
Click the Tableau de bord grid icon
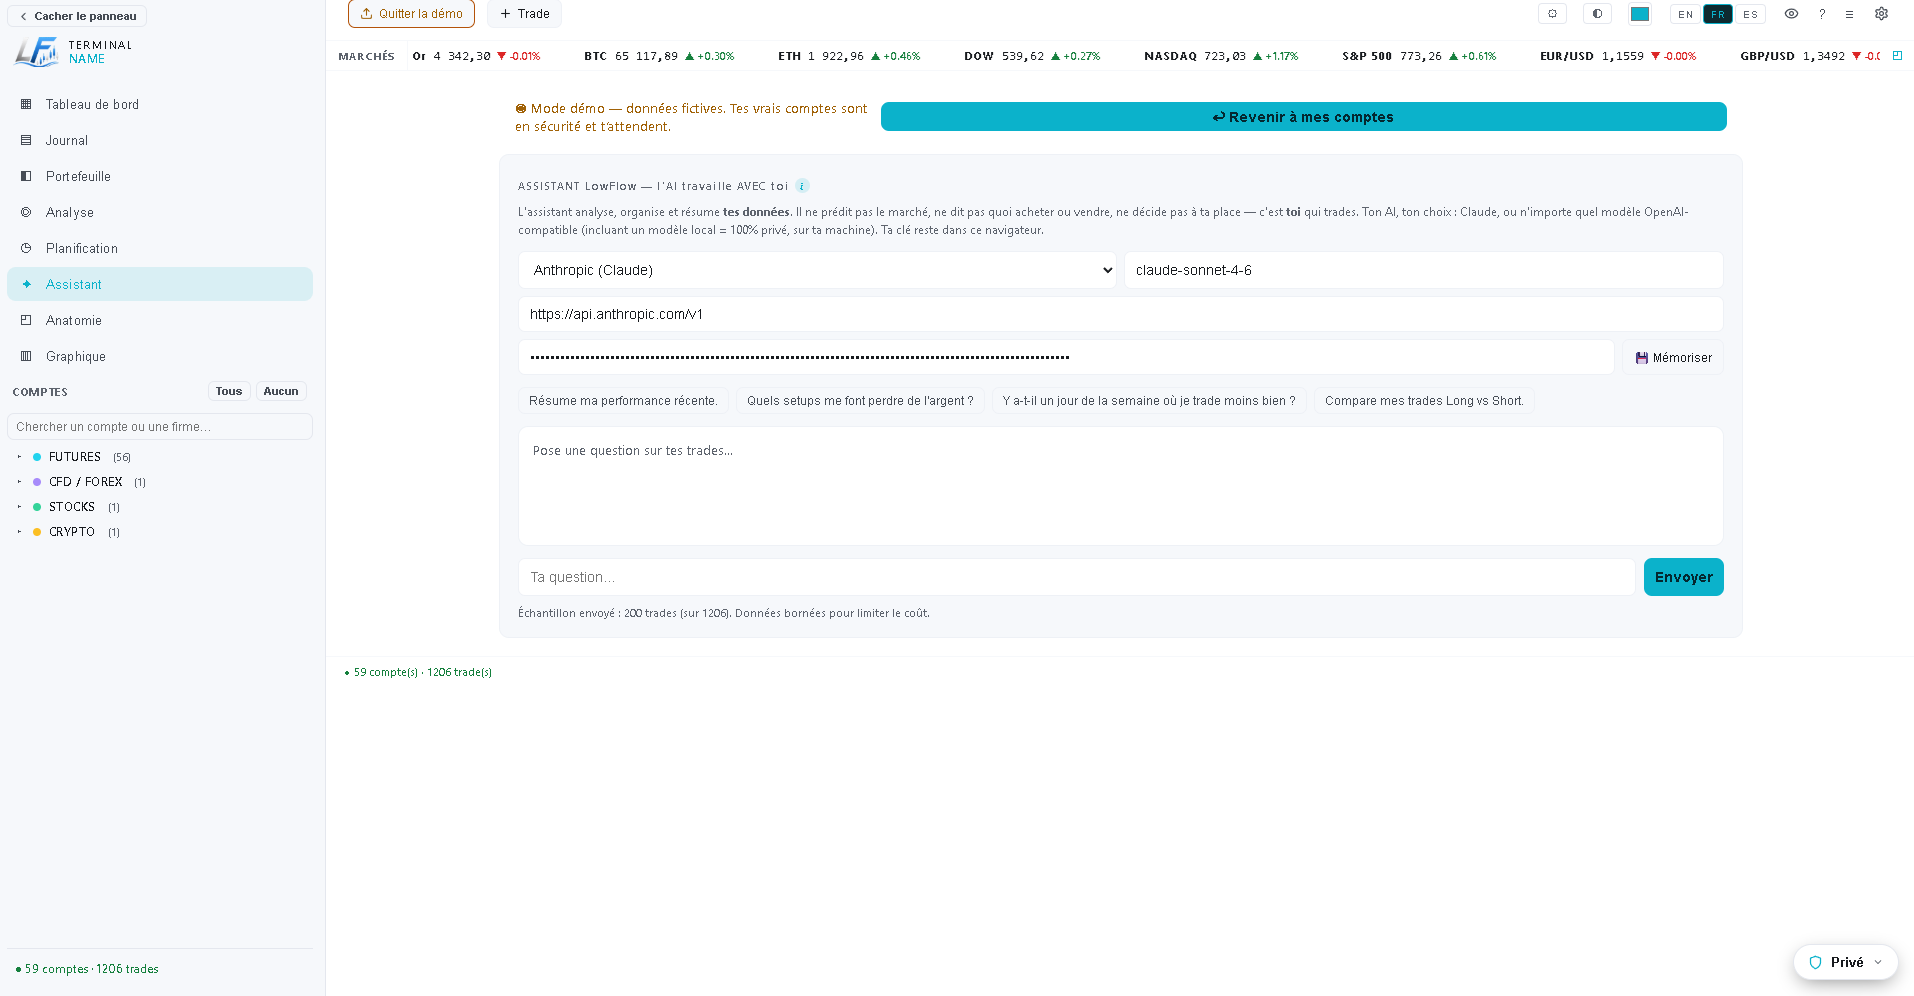pyautogui.click(x=26, y=104)
